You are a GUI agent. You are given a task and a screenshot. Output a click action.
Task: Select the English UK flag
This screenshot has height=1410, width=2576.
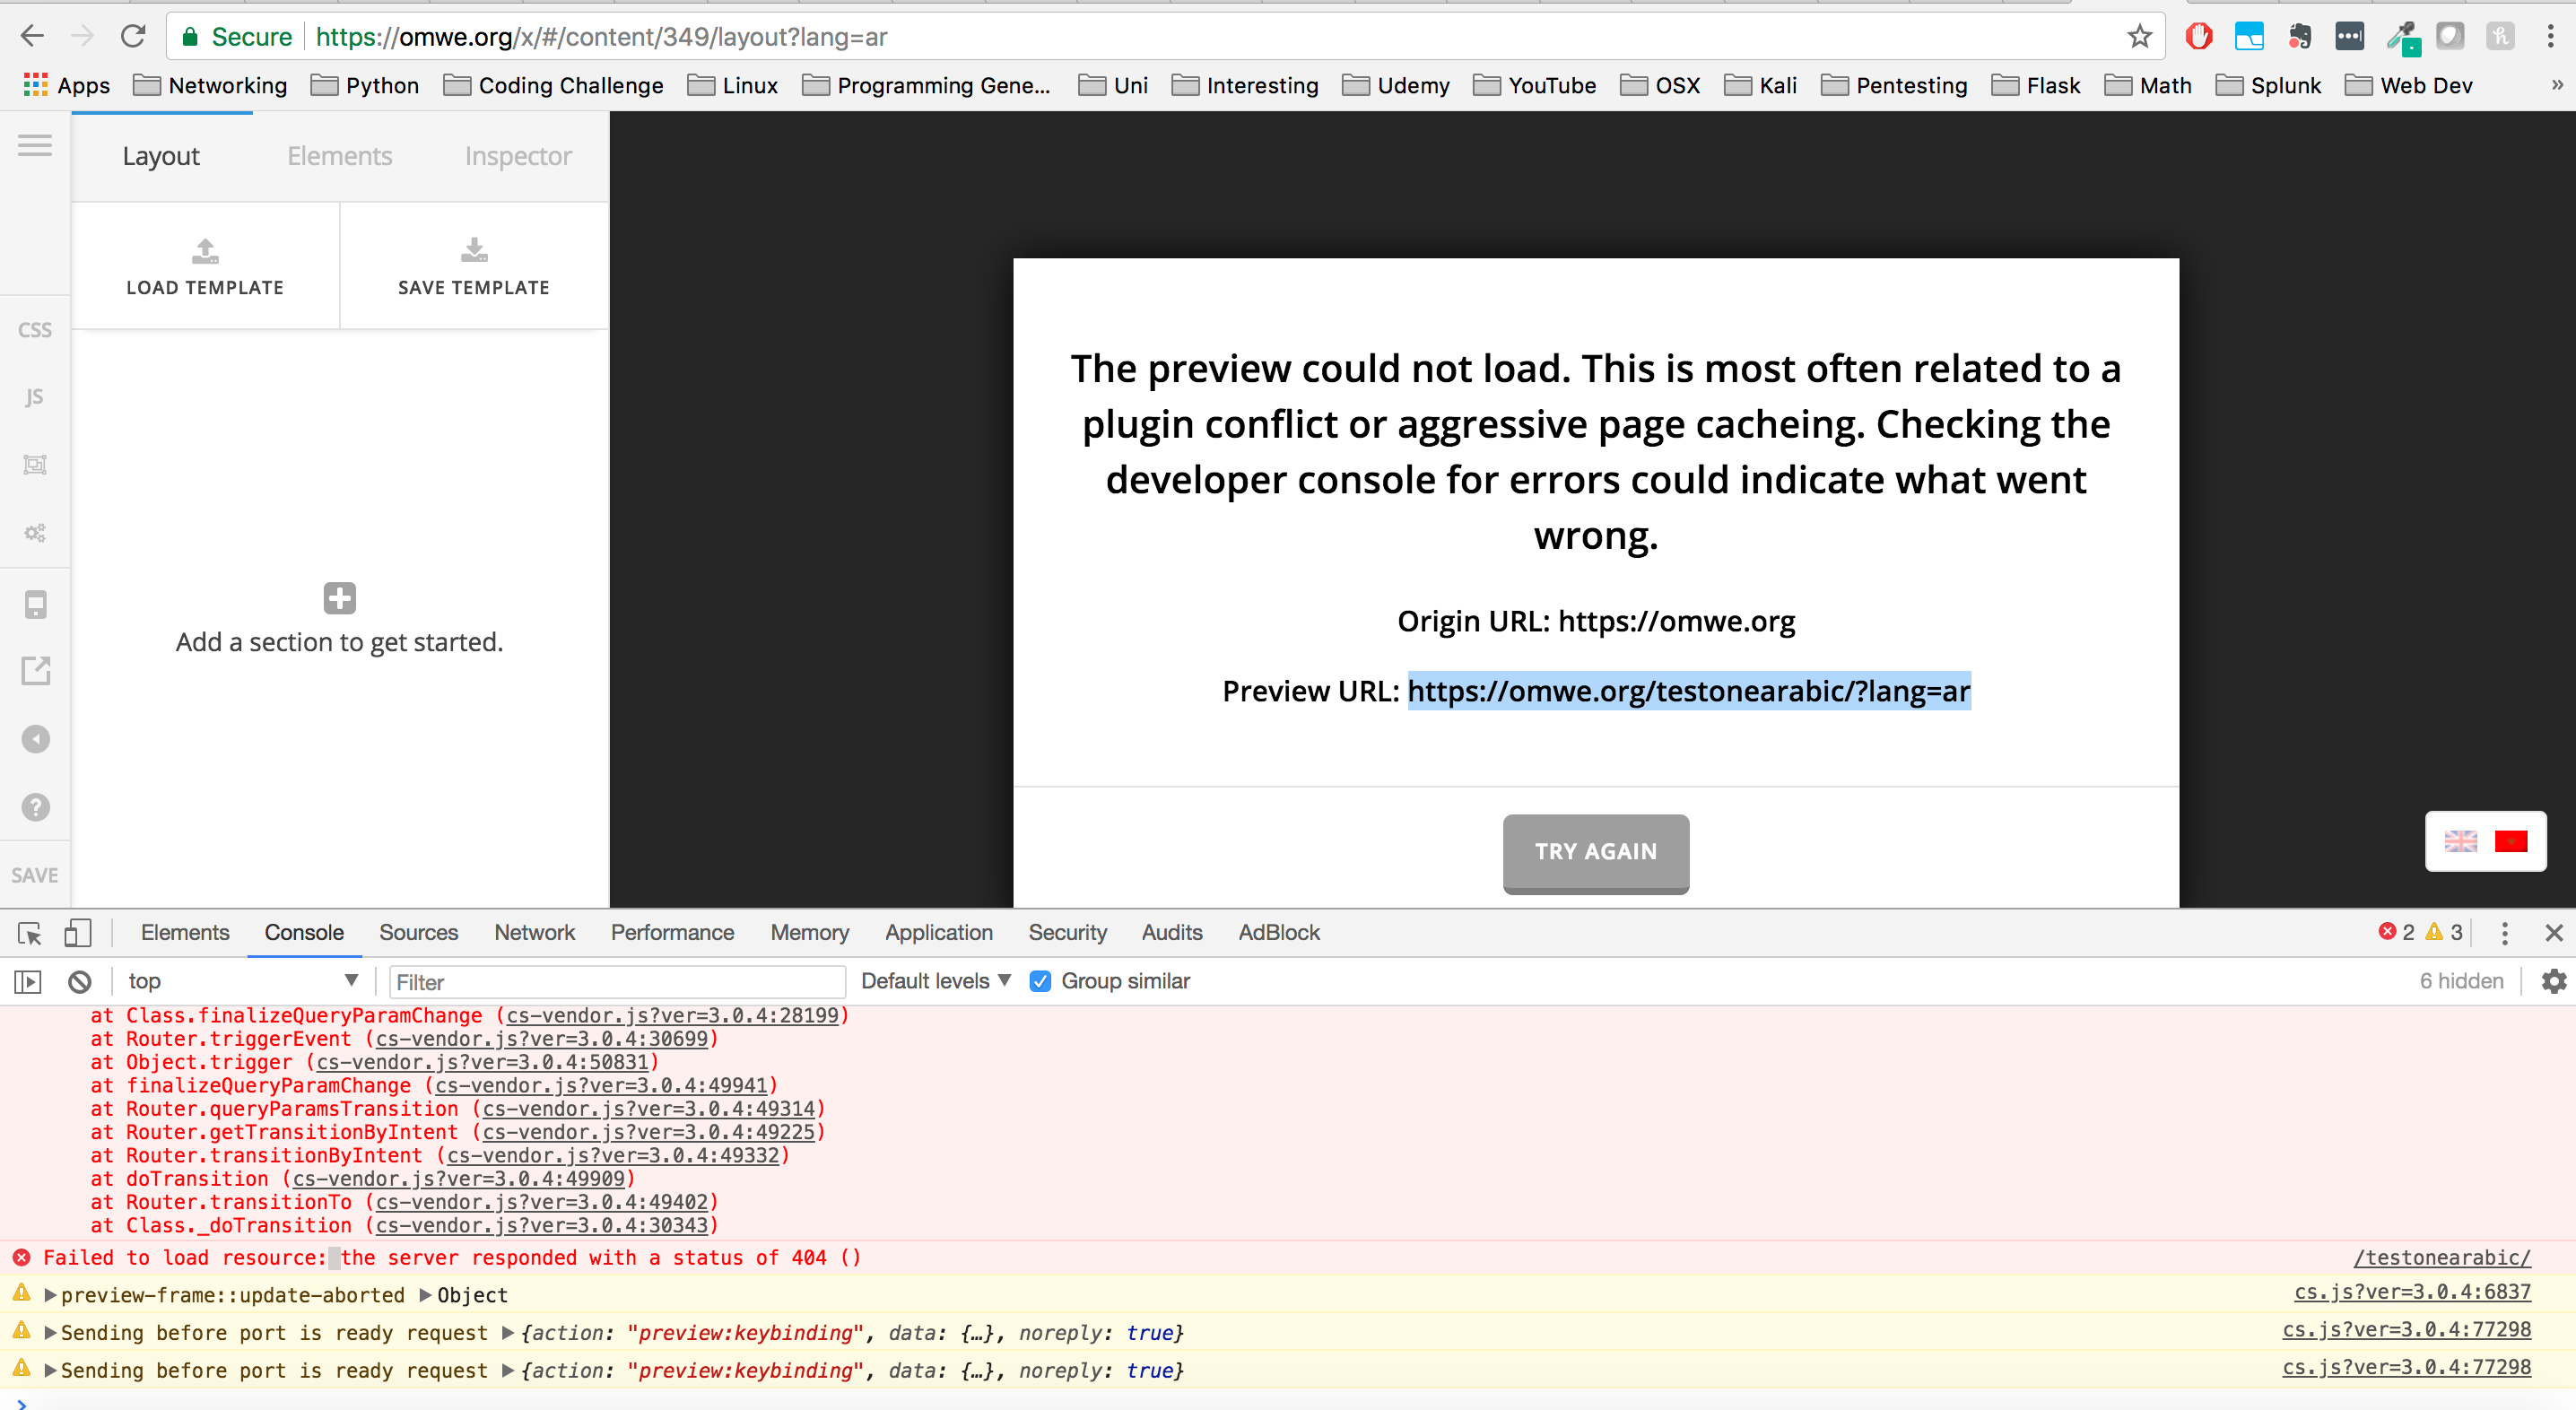[2460, 841]
